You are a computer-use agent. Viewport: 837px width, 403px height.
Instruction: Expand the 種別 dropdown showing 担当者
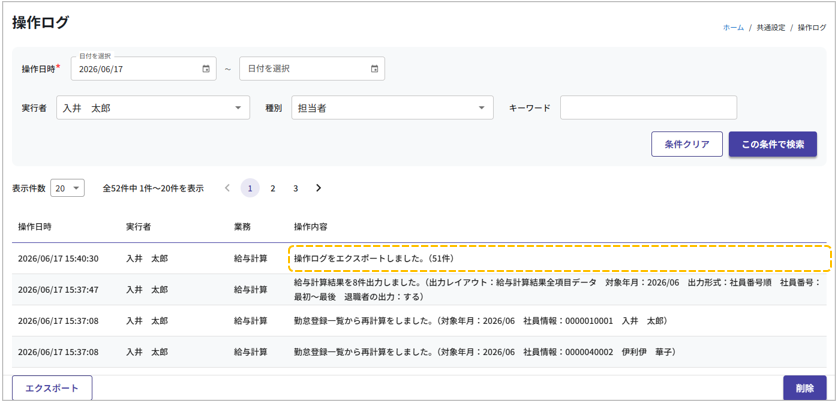click(392, 108)
